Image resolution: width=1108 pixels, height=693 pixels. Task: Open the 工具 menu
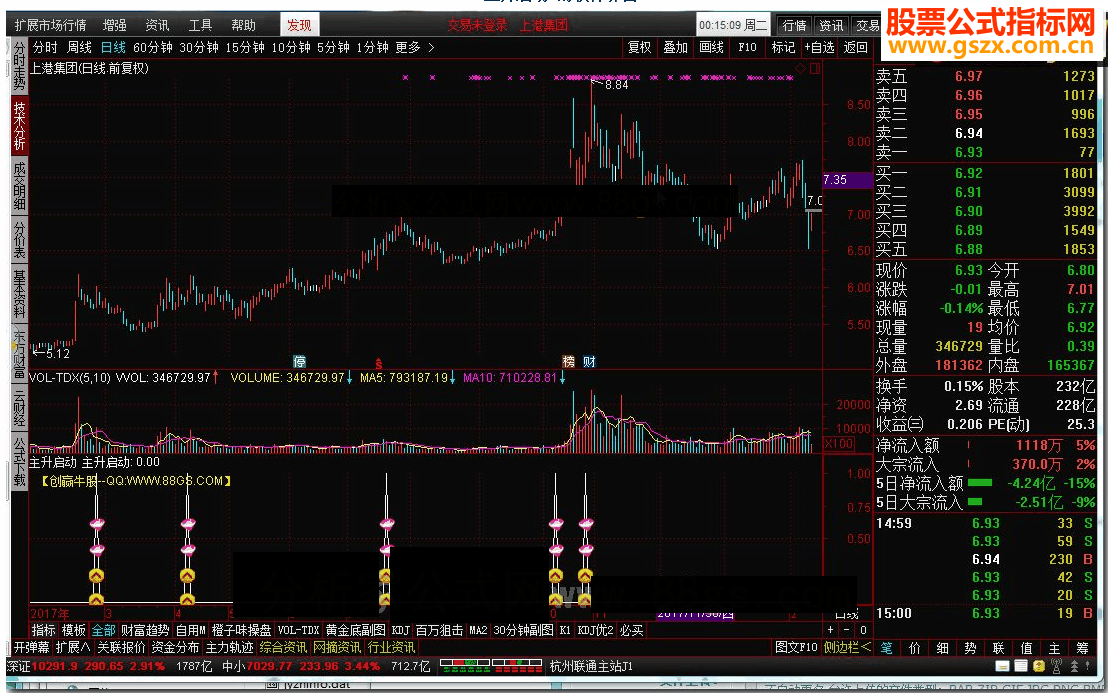point(200,25)
